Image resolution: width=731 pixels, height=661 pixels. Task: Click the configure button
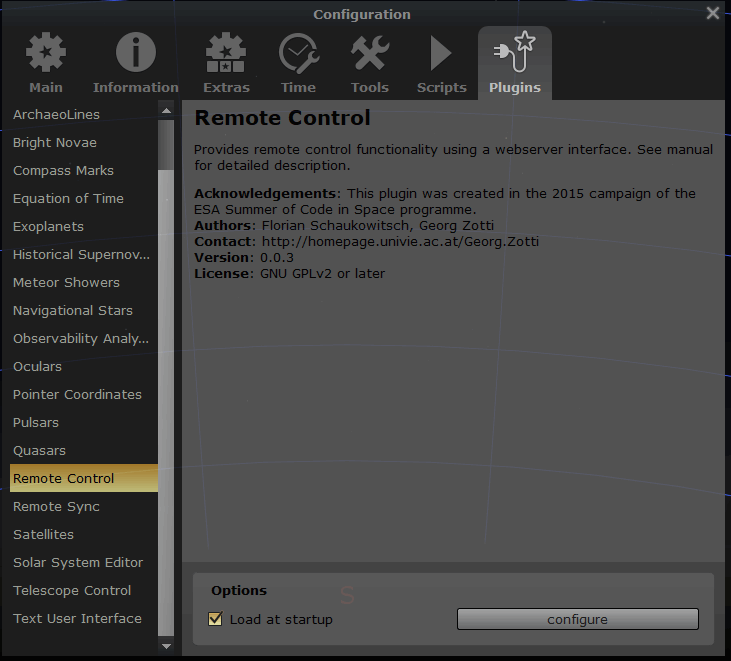point(578,619)
